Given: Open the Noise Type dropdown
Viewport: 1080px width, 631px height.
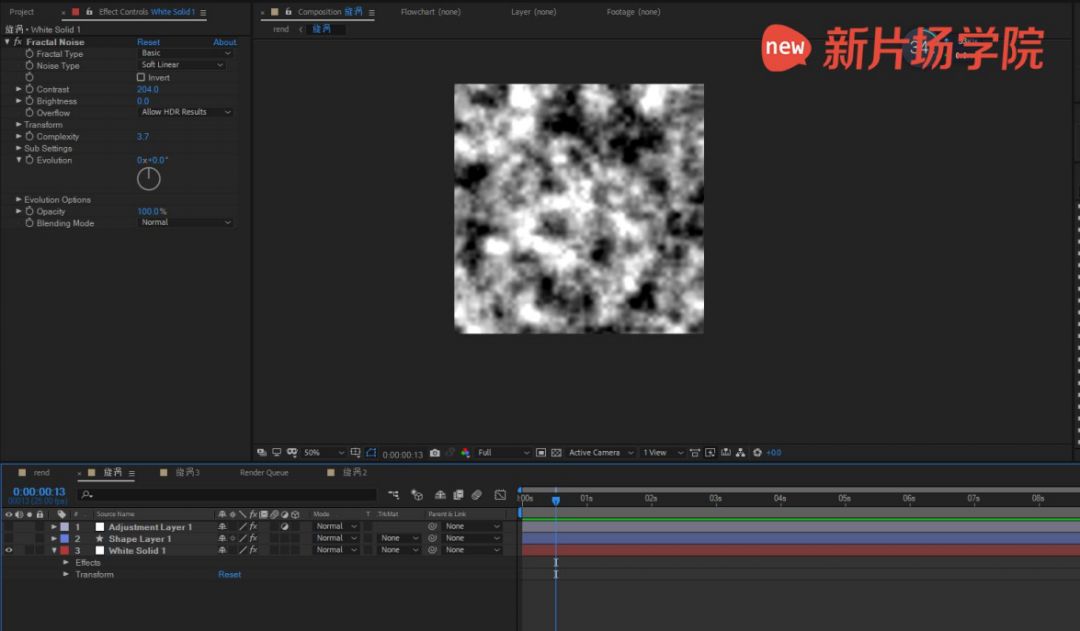Looking at the screenshot, I should tap(182, 65).
